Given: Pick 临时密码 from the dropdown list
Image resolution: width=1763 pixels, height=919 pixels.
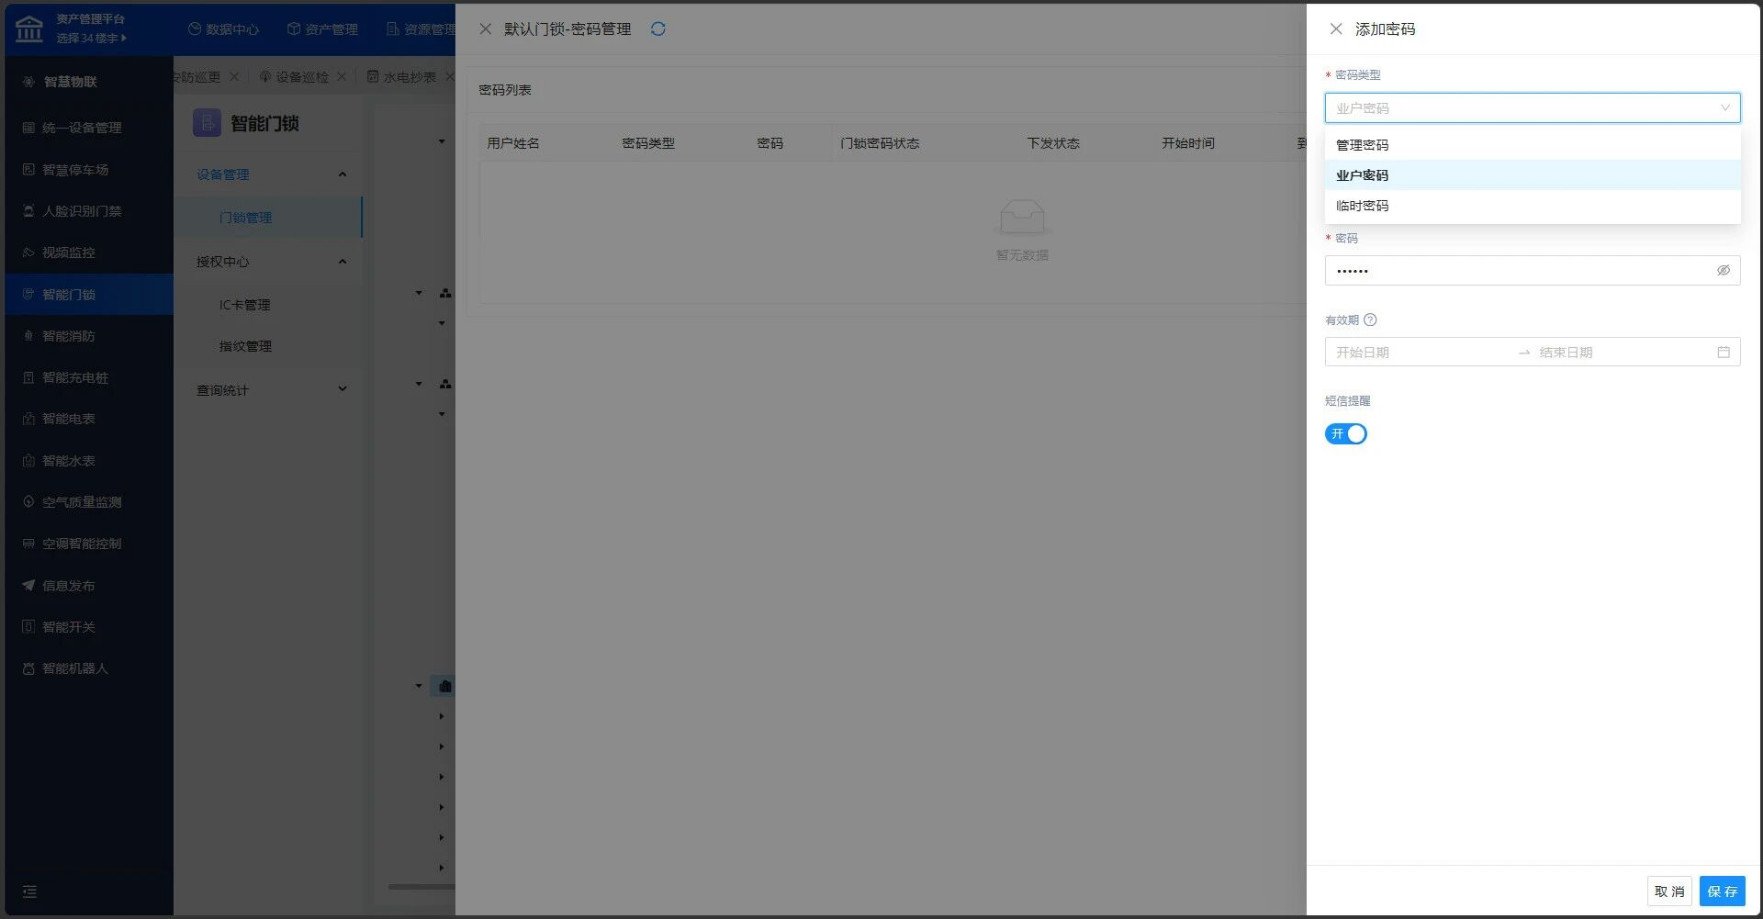Looking at the screenshot, I should [x=1532, y=206].
